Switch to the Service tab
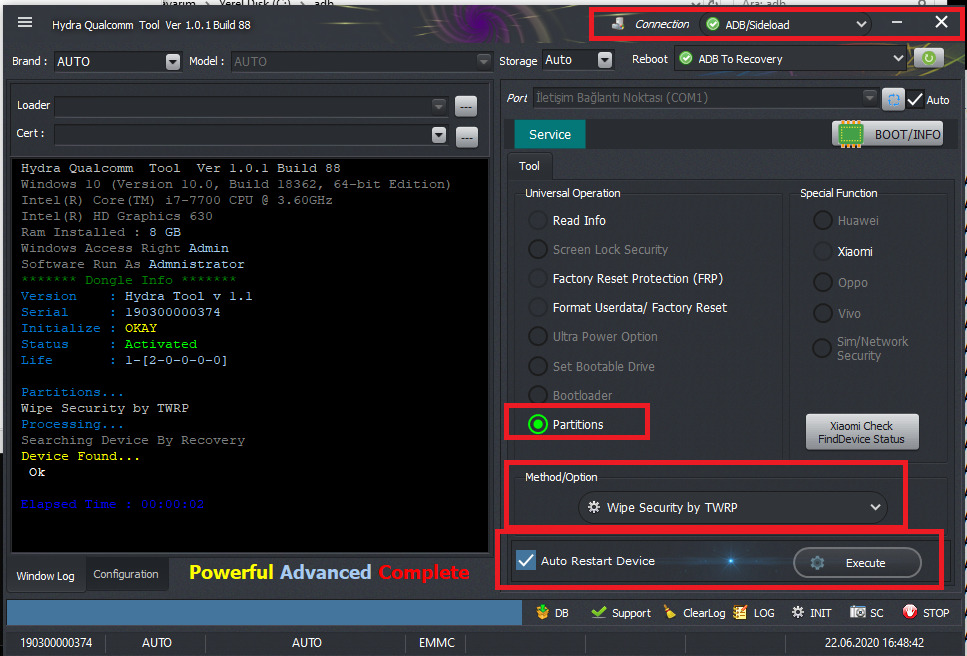Viewport: 967px width, 656px height. pos(549,134)
